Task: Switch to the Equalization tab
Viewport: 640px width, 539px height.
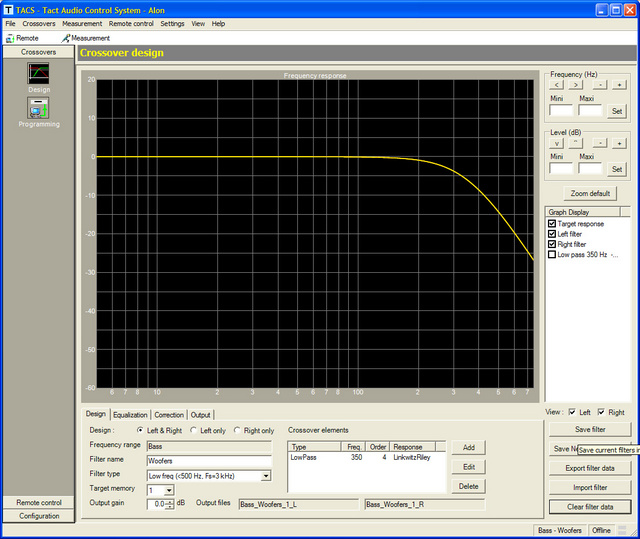Action: click(129, 414)
